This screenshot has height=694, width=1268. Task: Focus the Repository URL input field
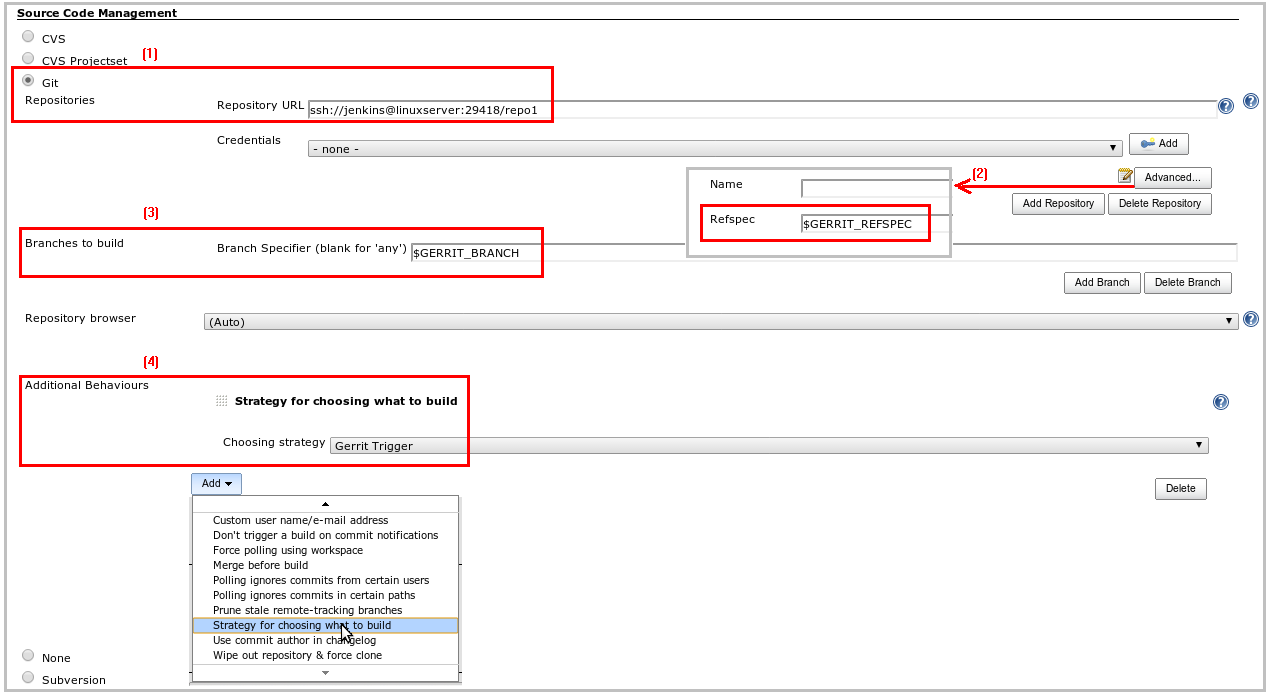pos(762,110)
